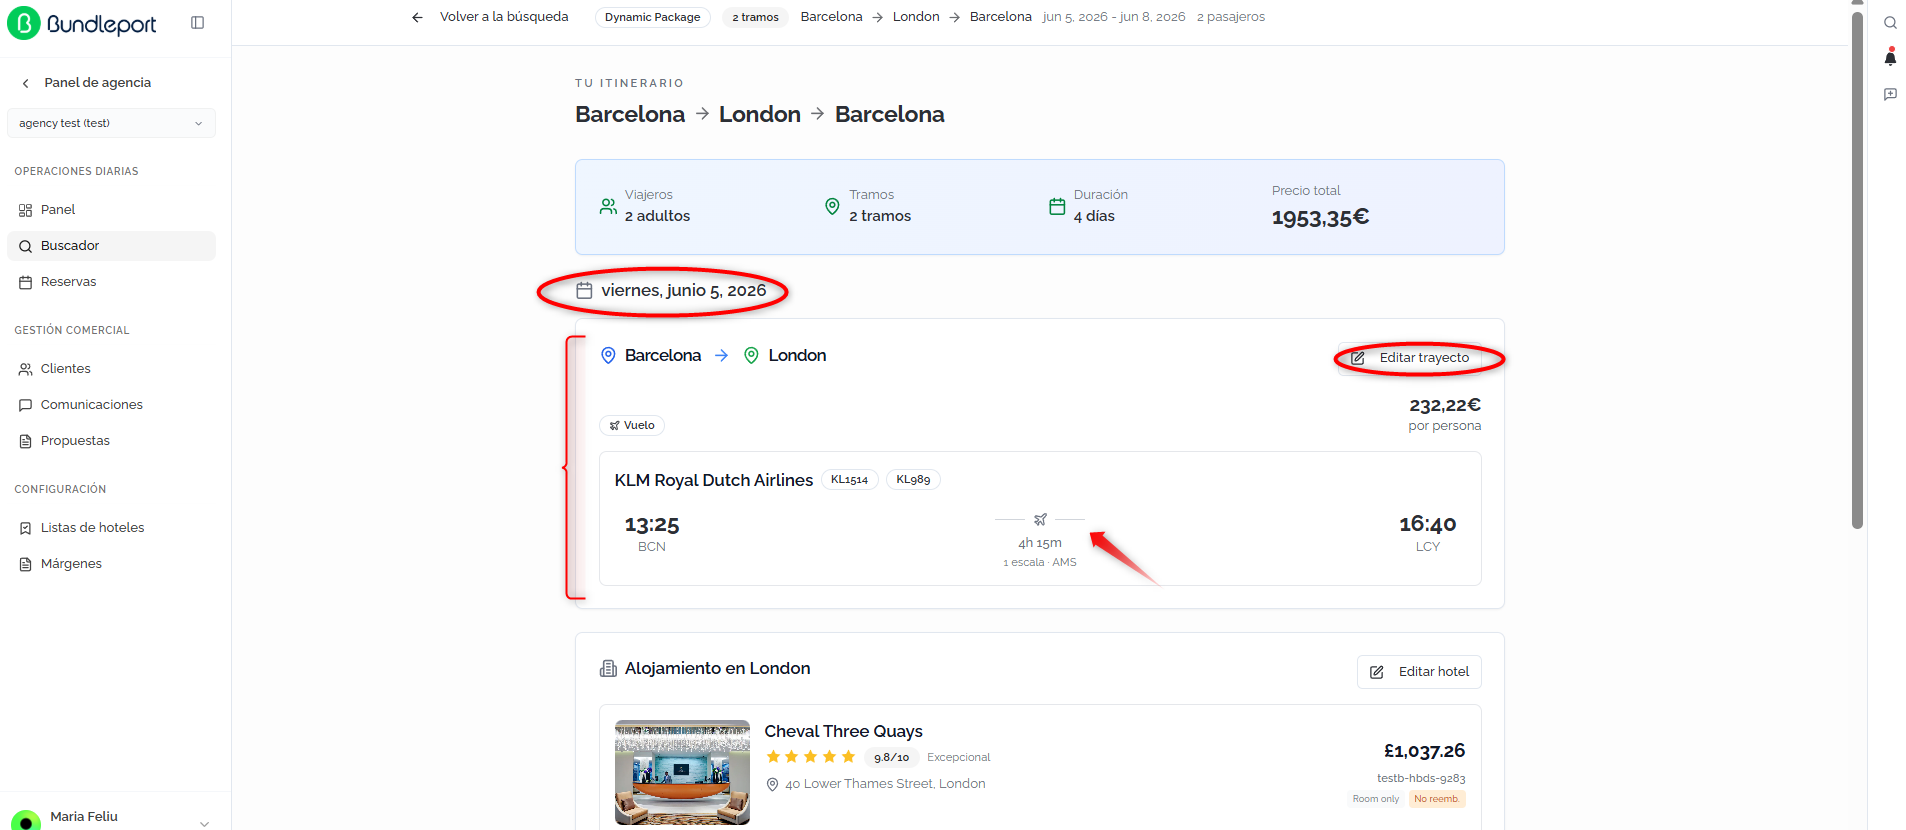Click departure time 13:25
The image size is (1906, 830).
tap(652, 525)
